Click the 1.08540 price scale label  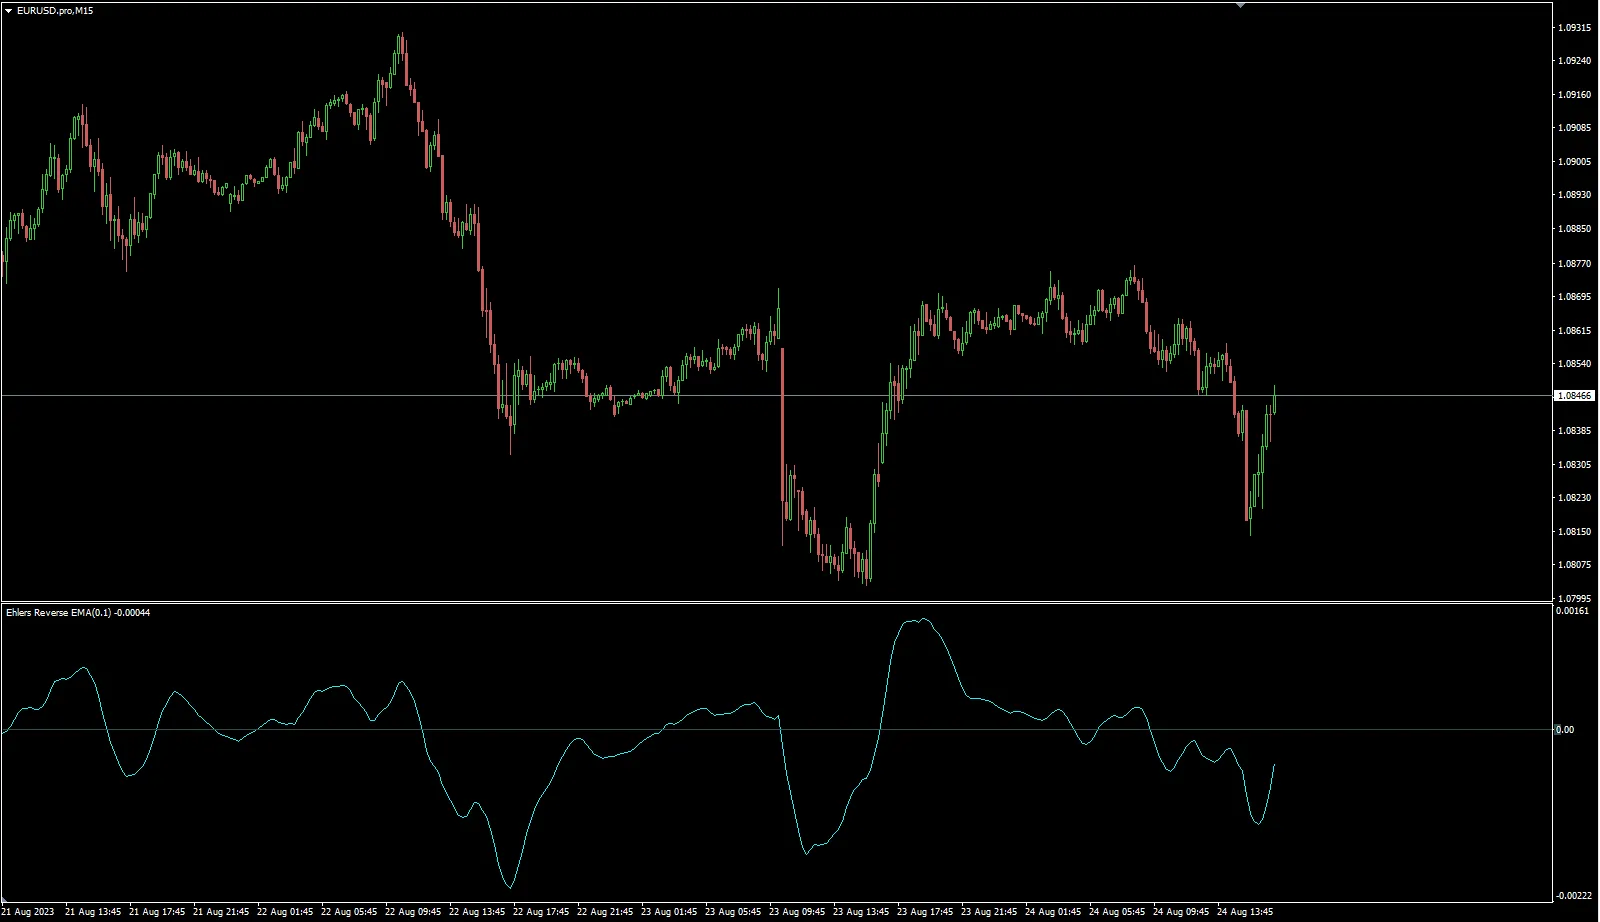point(1574,363)
